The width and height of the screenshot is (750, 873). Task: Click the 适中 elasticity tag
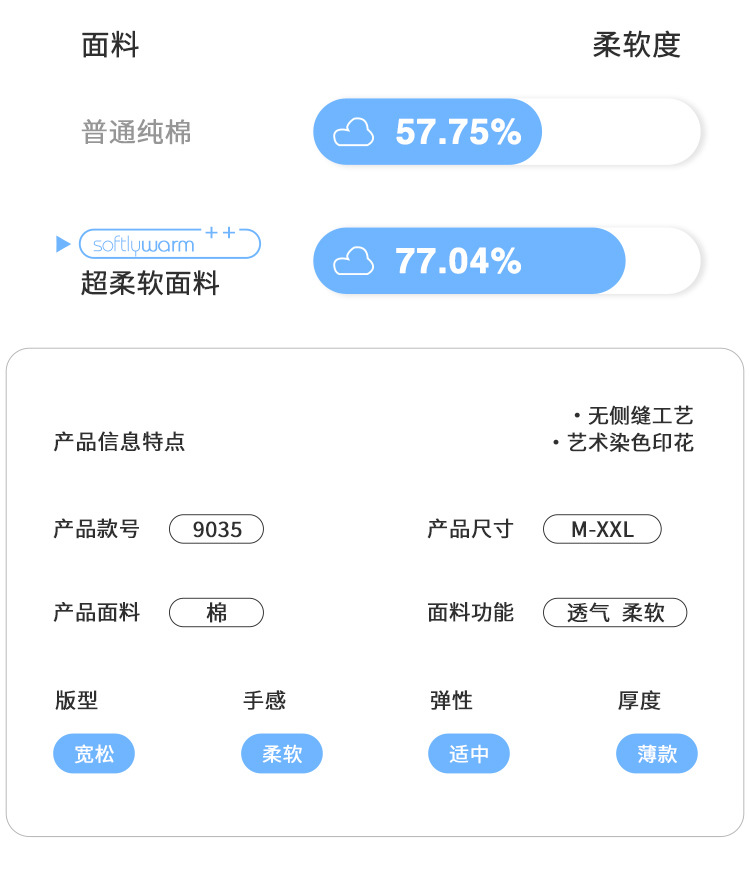[x=469, y=753]
